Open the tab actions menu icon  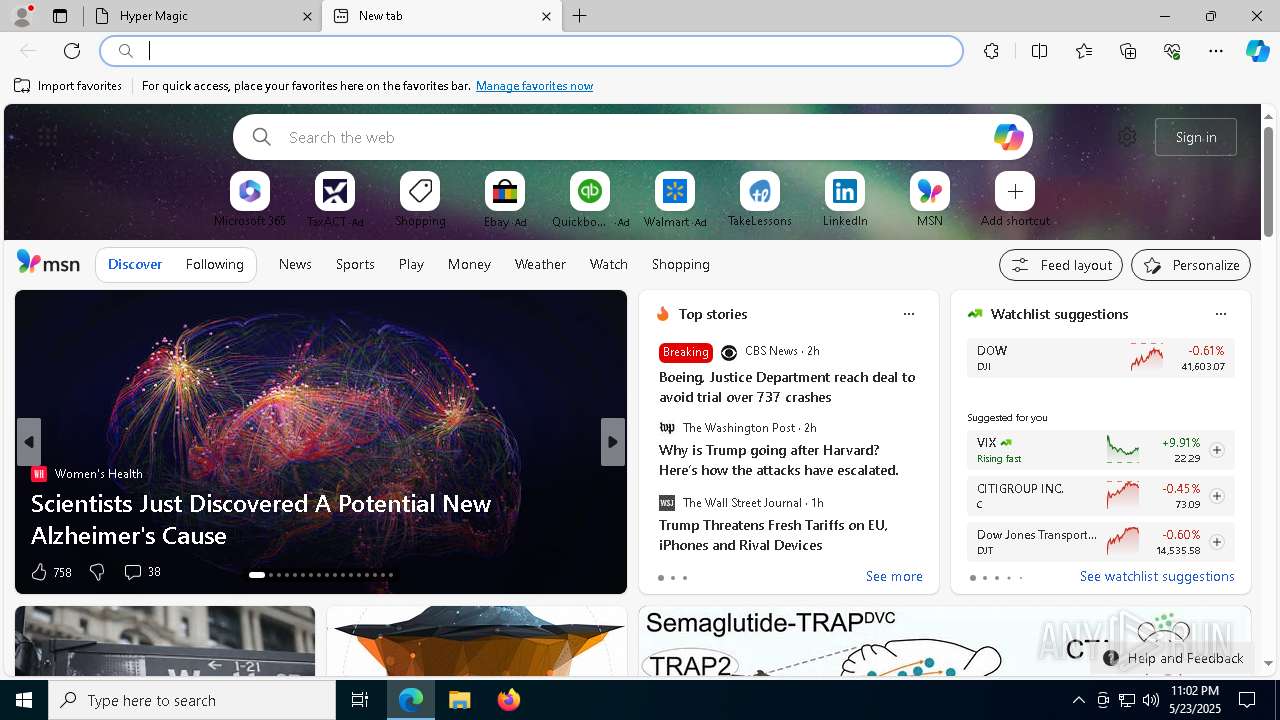60,16
